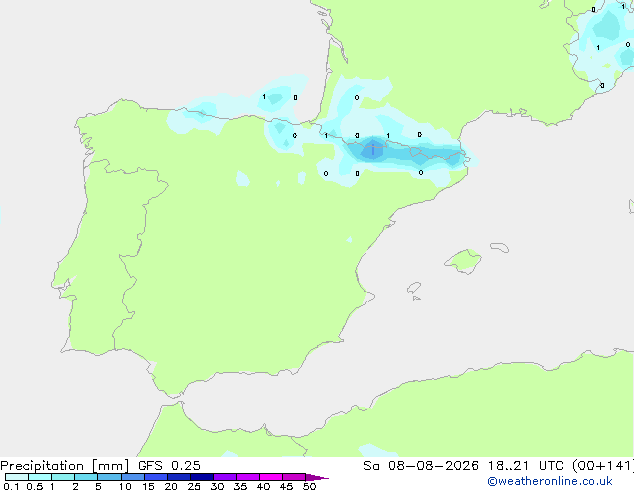Viewport: 634px width, 490px height.
Task: Click the 20–25 mm legend color swatch
Action: [x=179, y=477]
